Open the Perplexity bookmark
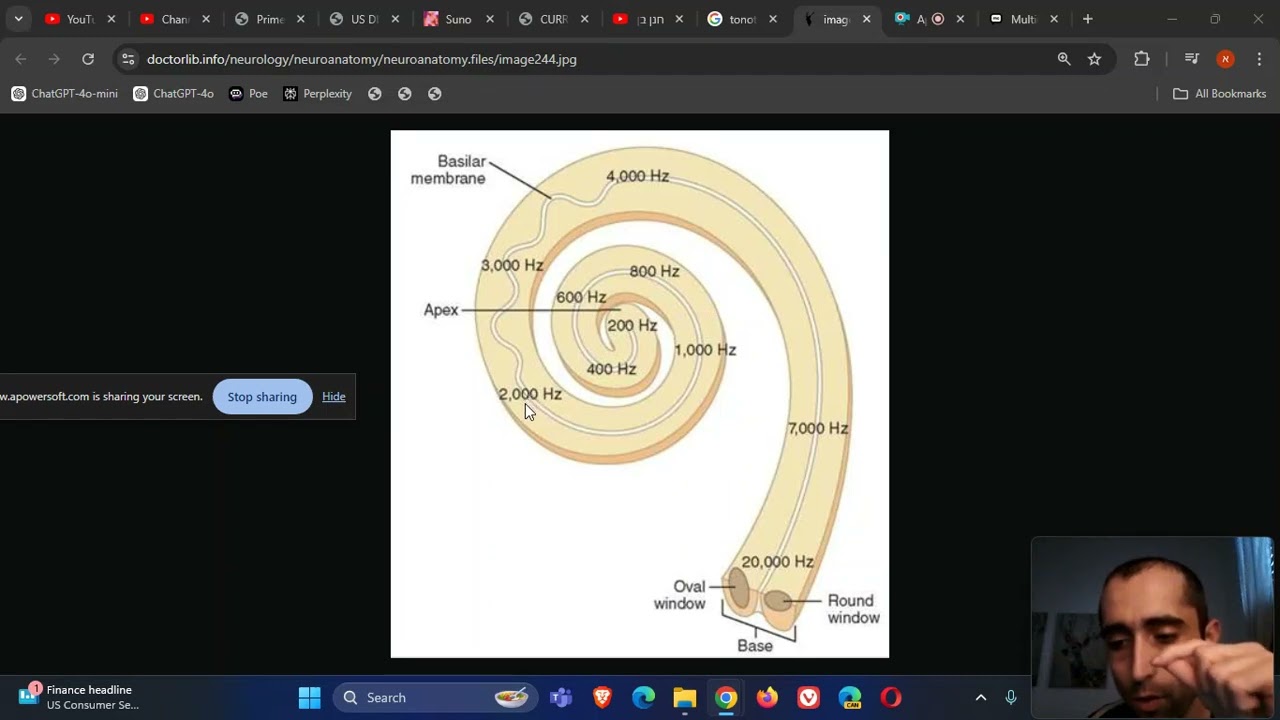Screen dimensions: 1280x720 [318, 93]
